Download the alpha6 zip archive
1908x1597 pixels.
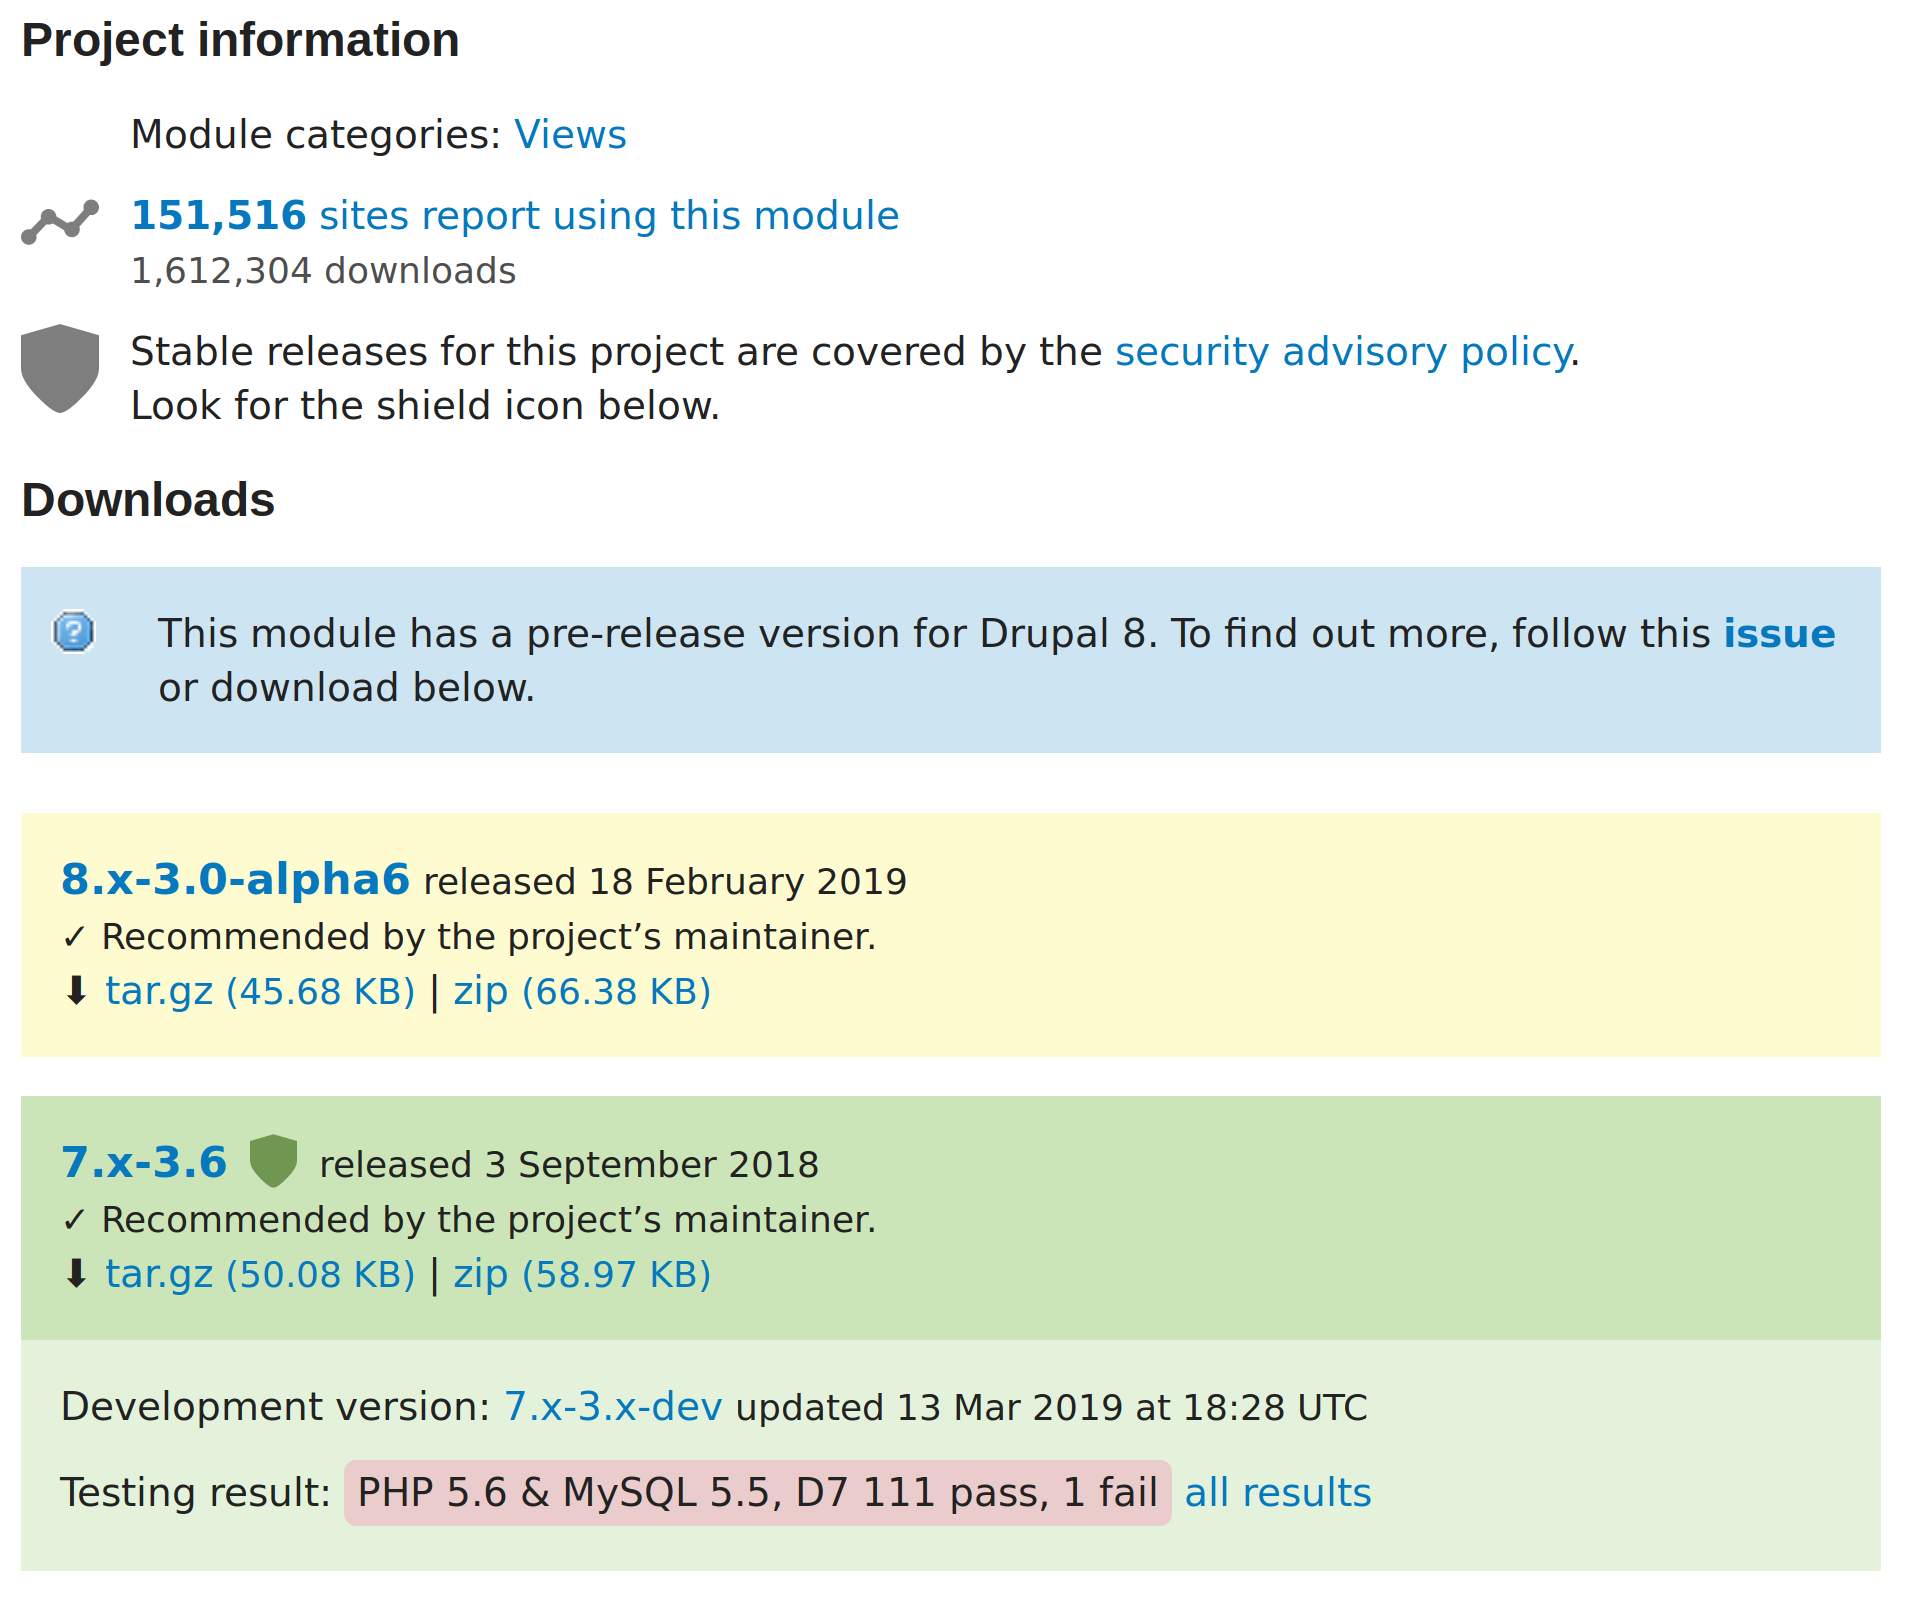tap(583, 991)
